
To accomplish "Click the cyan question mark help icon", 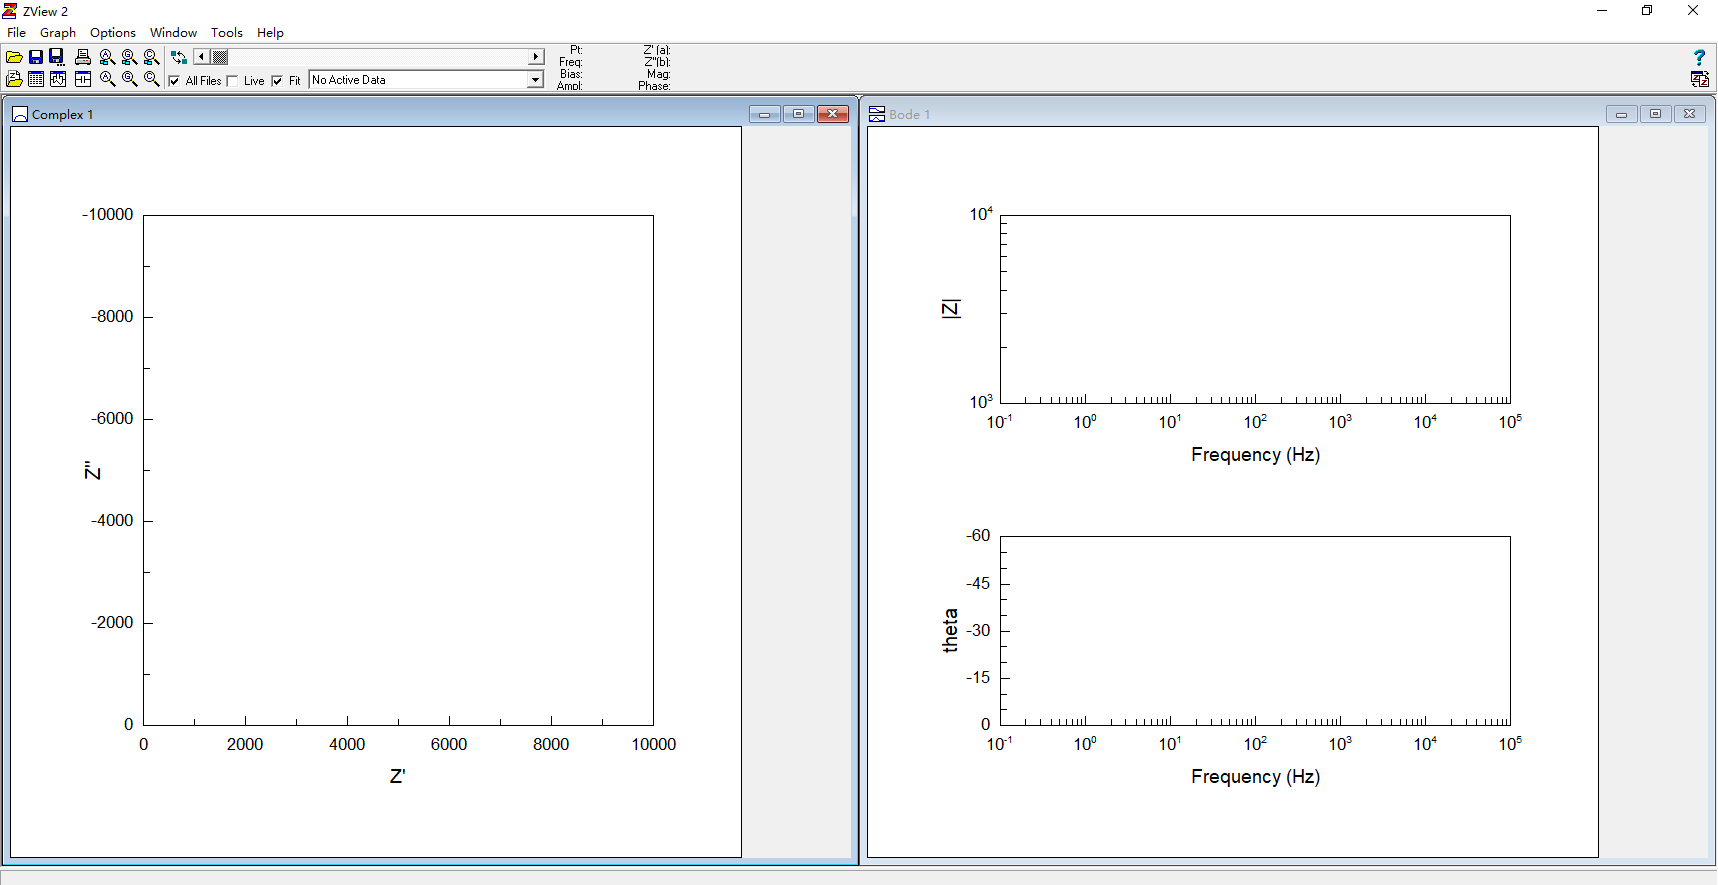I will tap(1699, 58).
